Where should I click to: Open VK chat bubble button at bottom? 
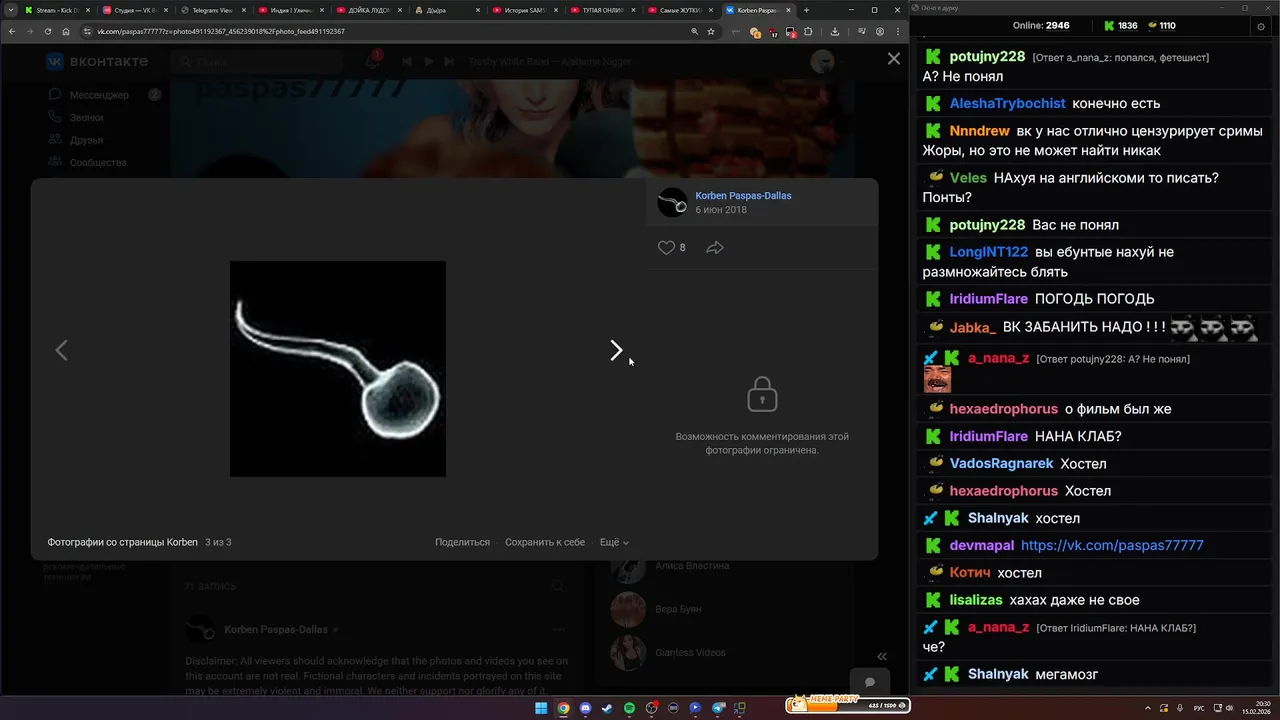[870, 682]
